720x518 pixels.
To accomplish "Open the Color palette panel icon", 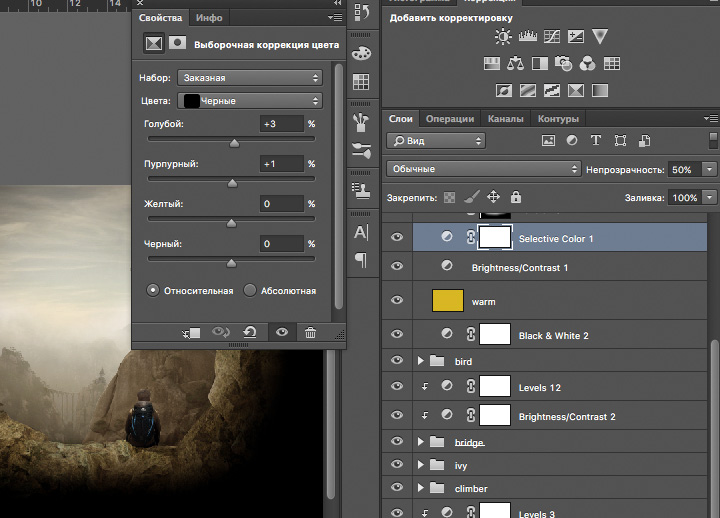I will [361, 53].
